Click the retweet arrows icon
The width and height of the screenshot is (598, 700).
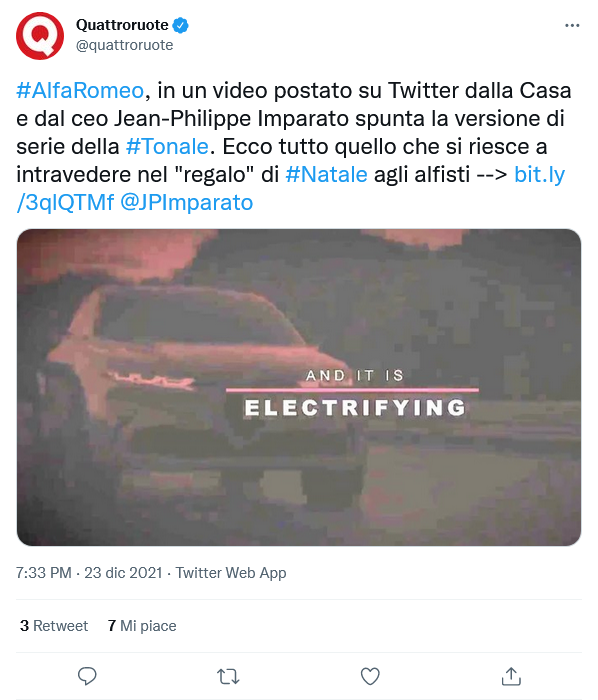click(228, 676)
